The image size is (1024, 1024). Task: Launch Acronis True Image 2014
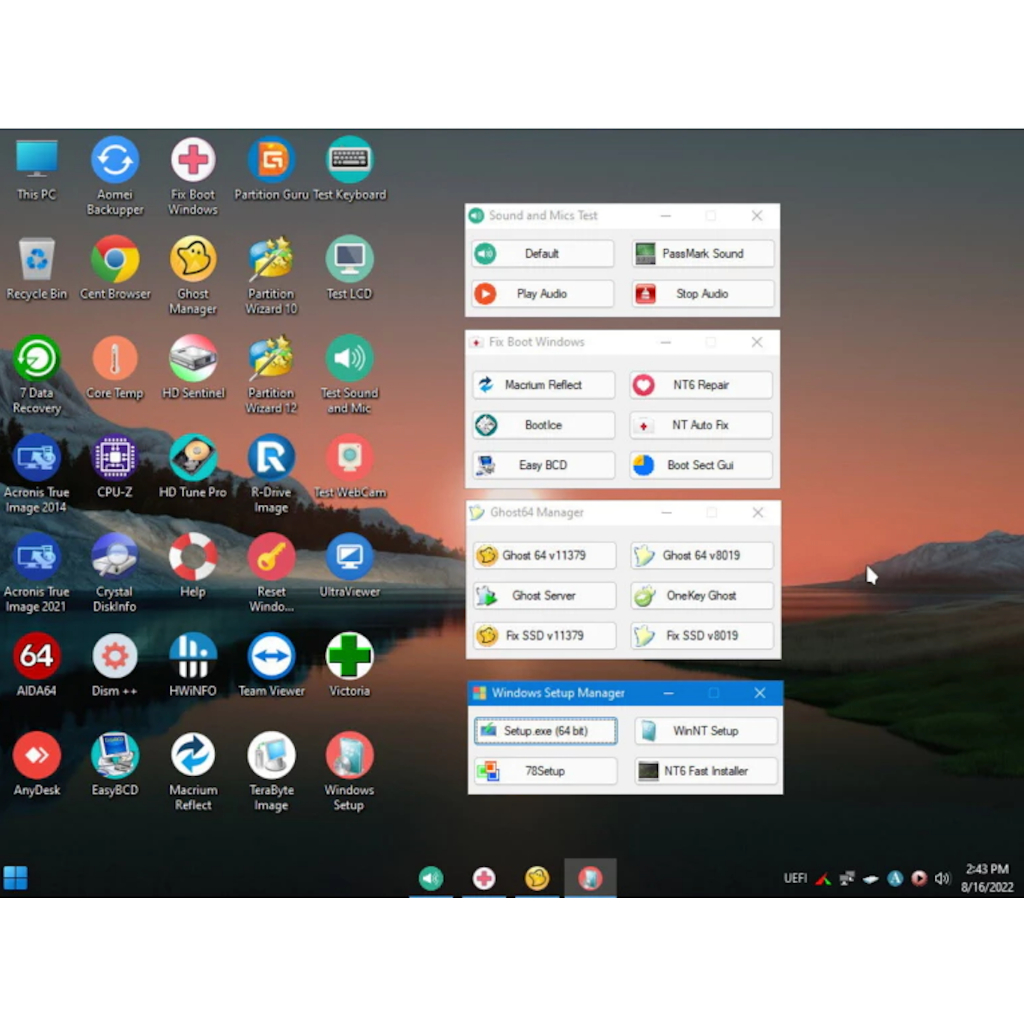(37, 473)
